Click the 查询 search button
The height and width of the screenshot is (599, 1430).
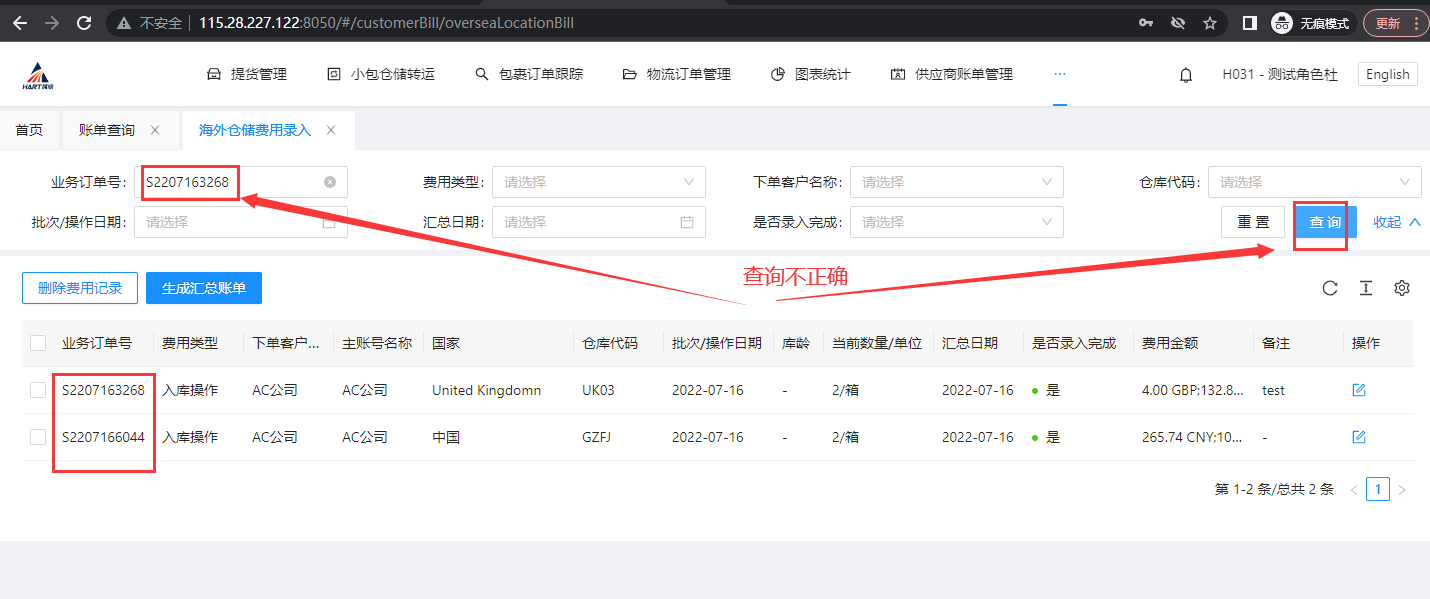point(1325,222)
